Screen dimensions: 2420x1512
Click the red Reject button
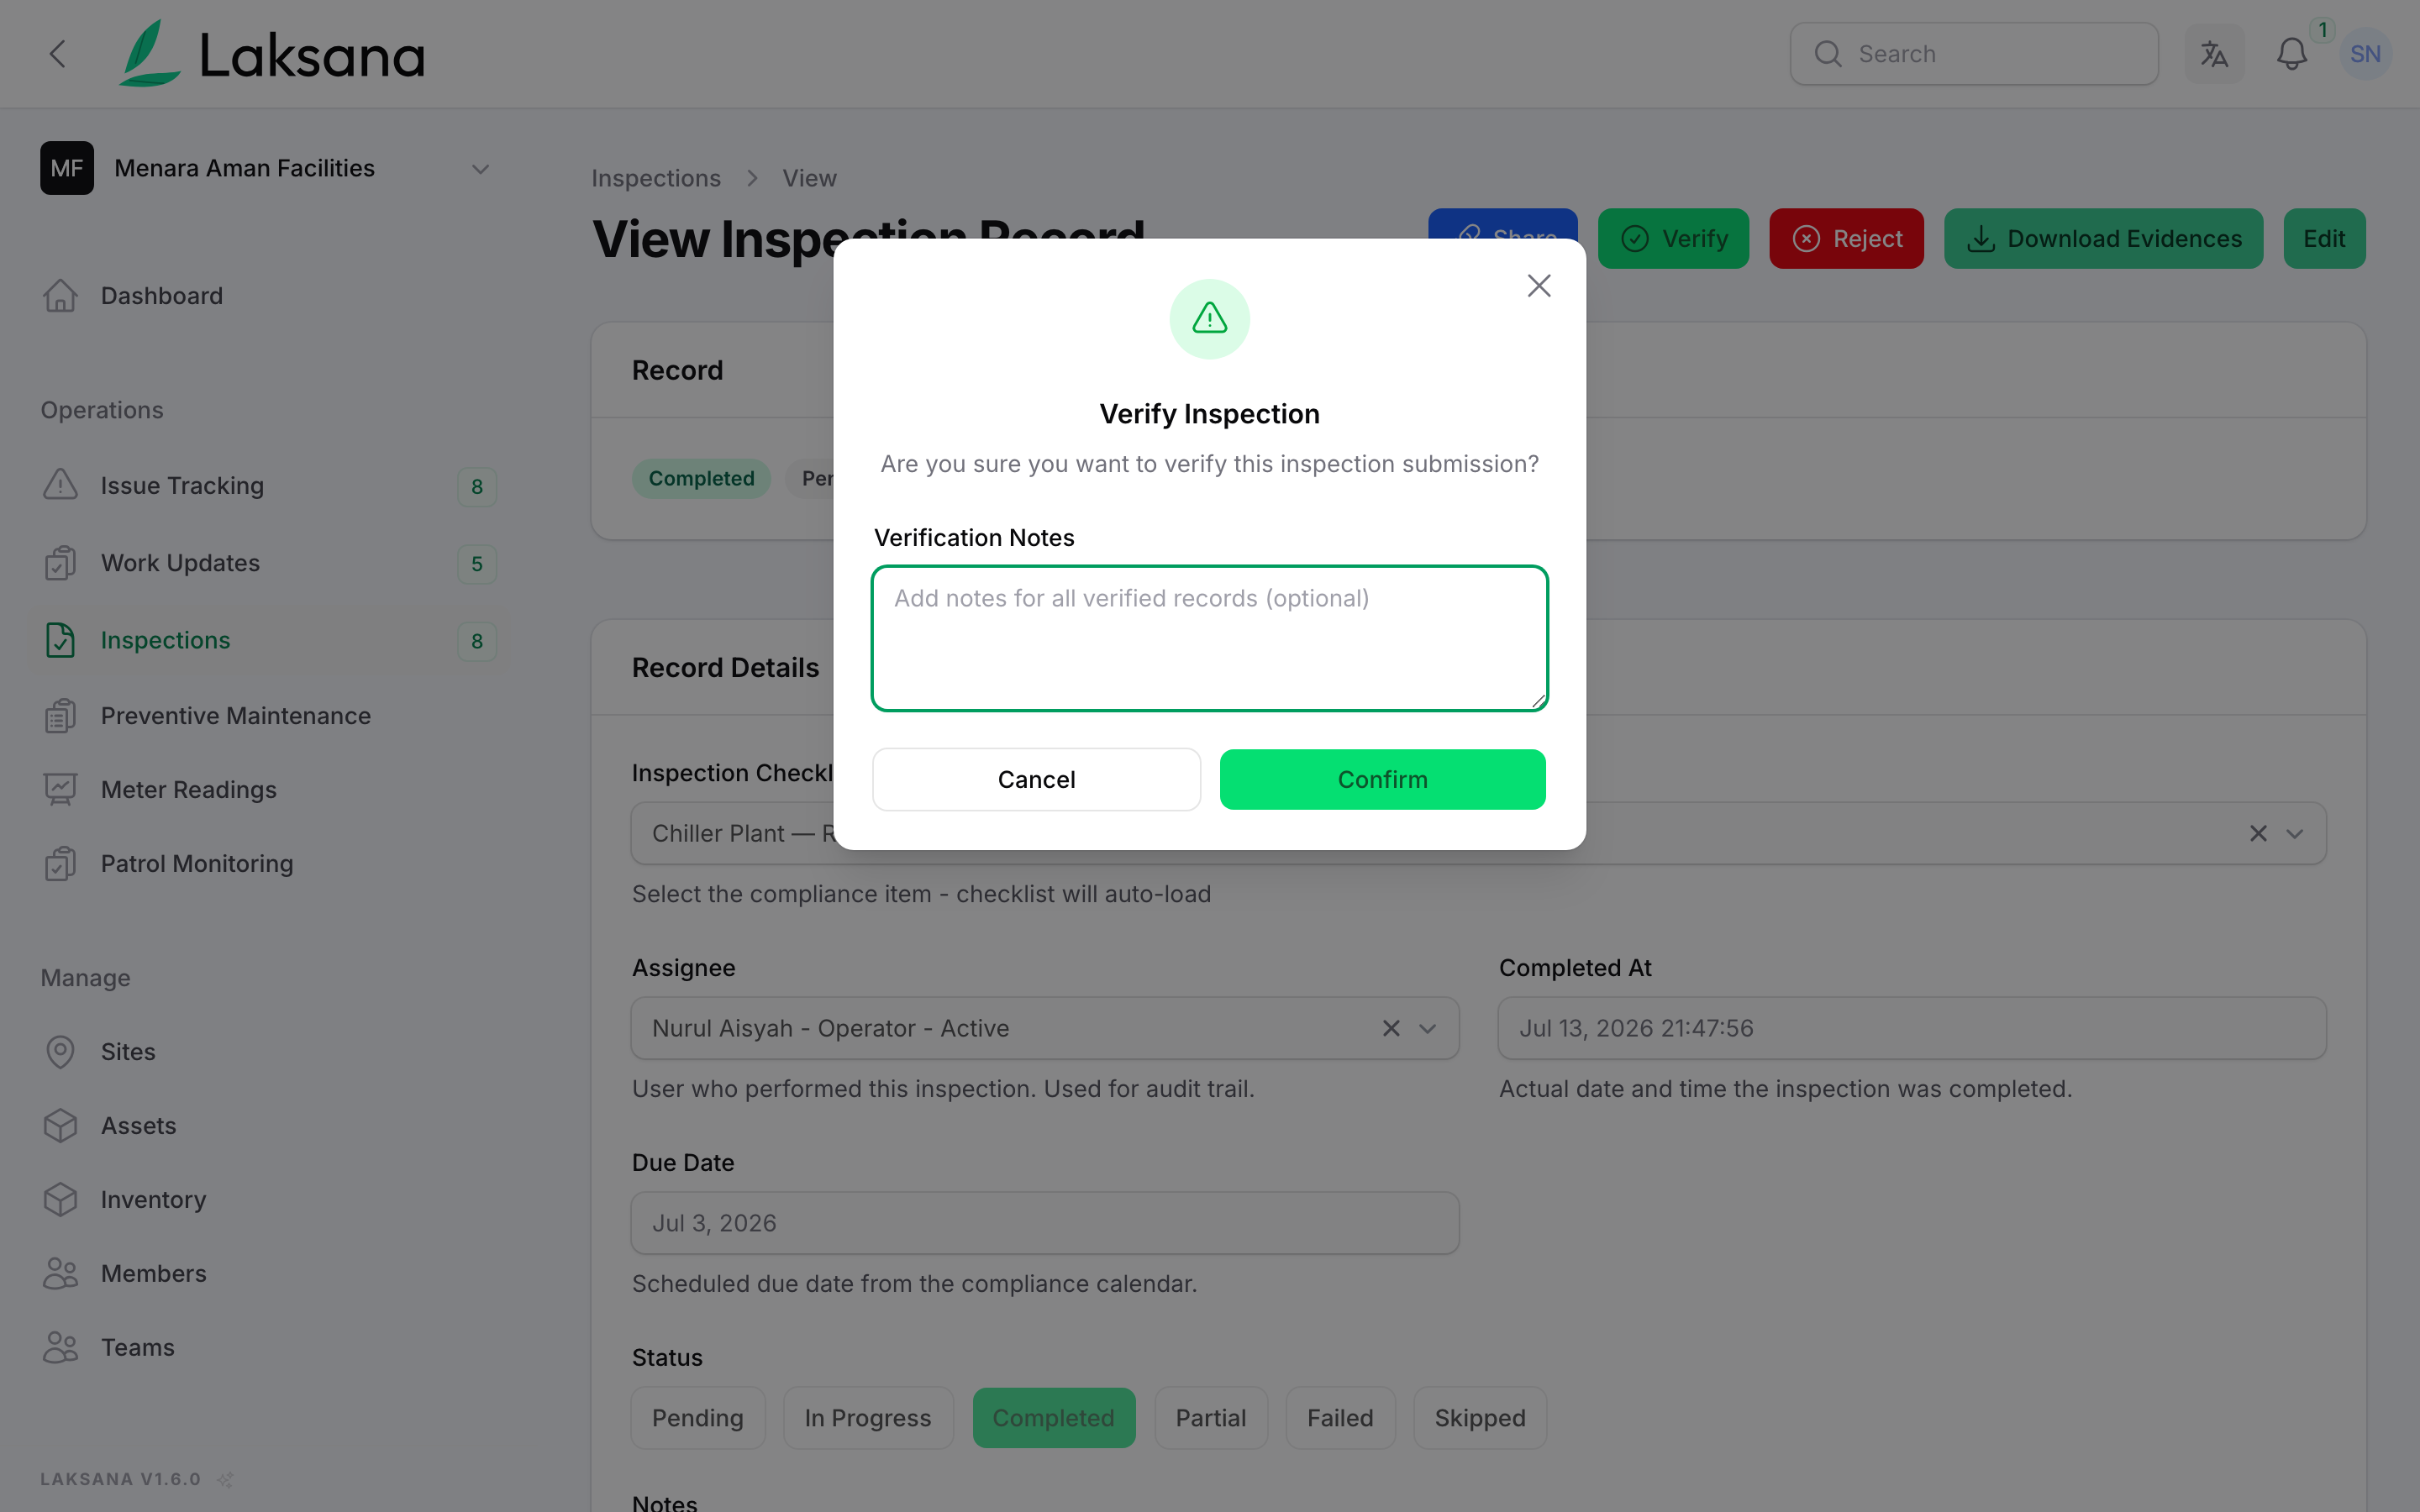click(x=1846, y=238)
